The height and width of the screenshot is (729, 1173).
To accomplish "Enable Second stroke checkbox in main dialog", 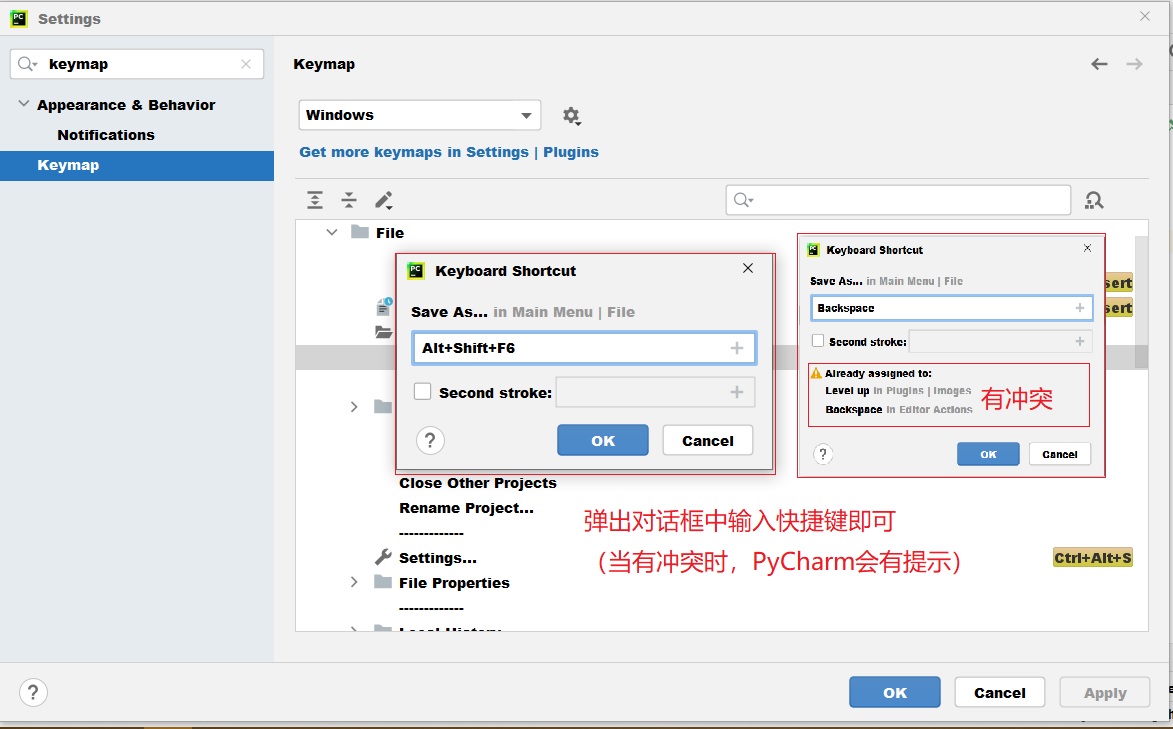I will coord(423,392).
